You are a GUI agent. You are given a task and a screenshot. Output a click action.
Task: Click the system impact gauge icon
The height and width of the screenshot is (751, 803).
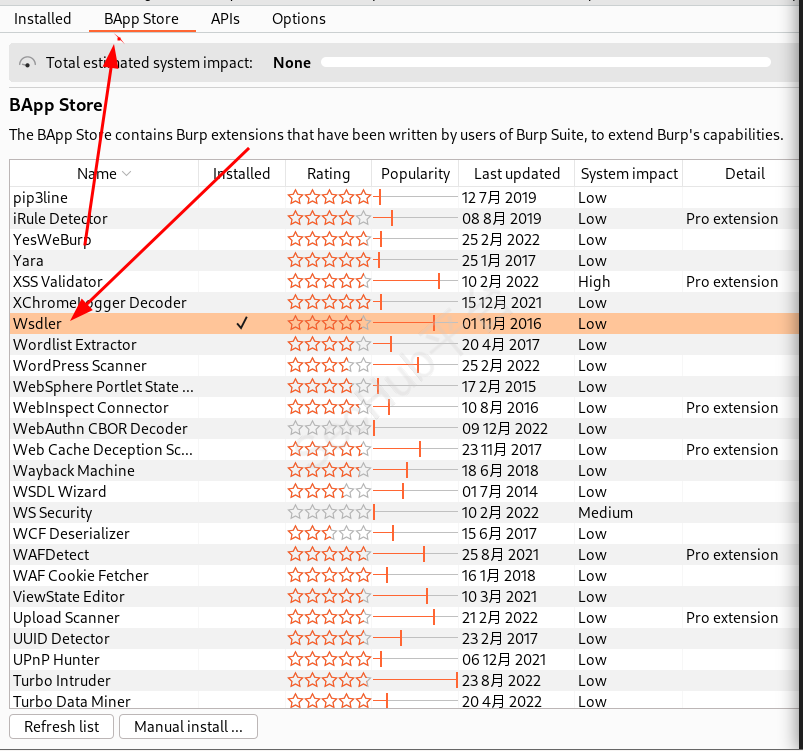pyautogui.click(x=28, y=63)
